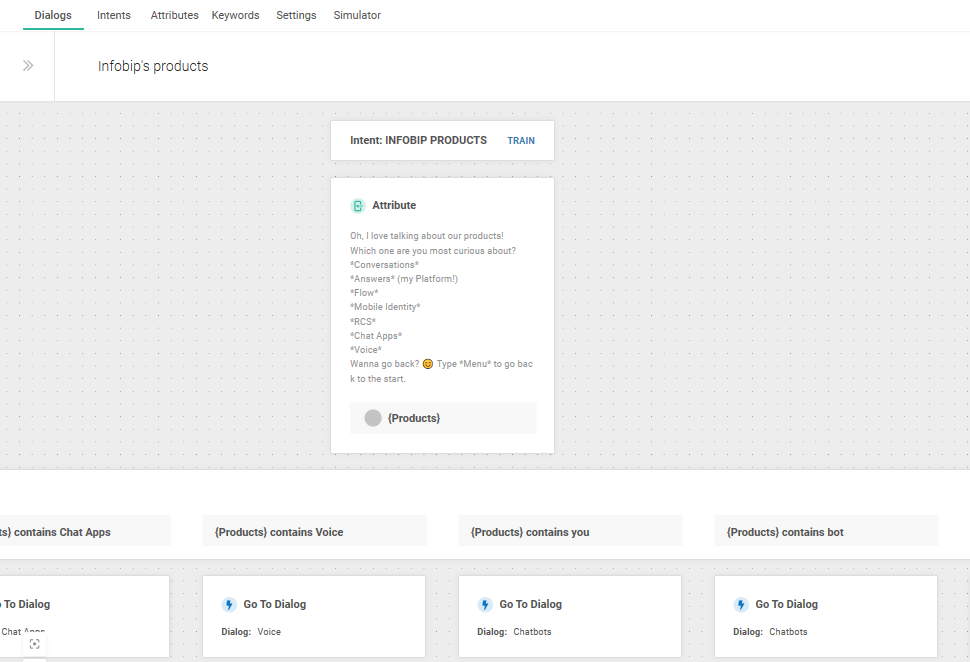Go to the Keywords tab
Image resolution: width=970 pixels, height=662 pixels.
(235, 16)
